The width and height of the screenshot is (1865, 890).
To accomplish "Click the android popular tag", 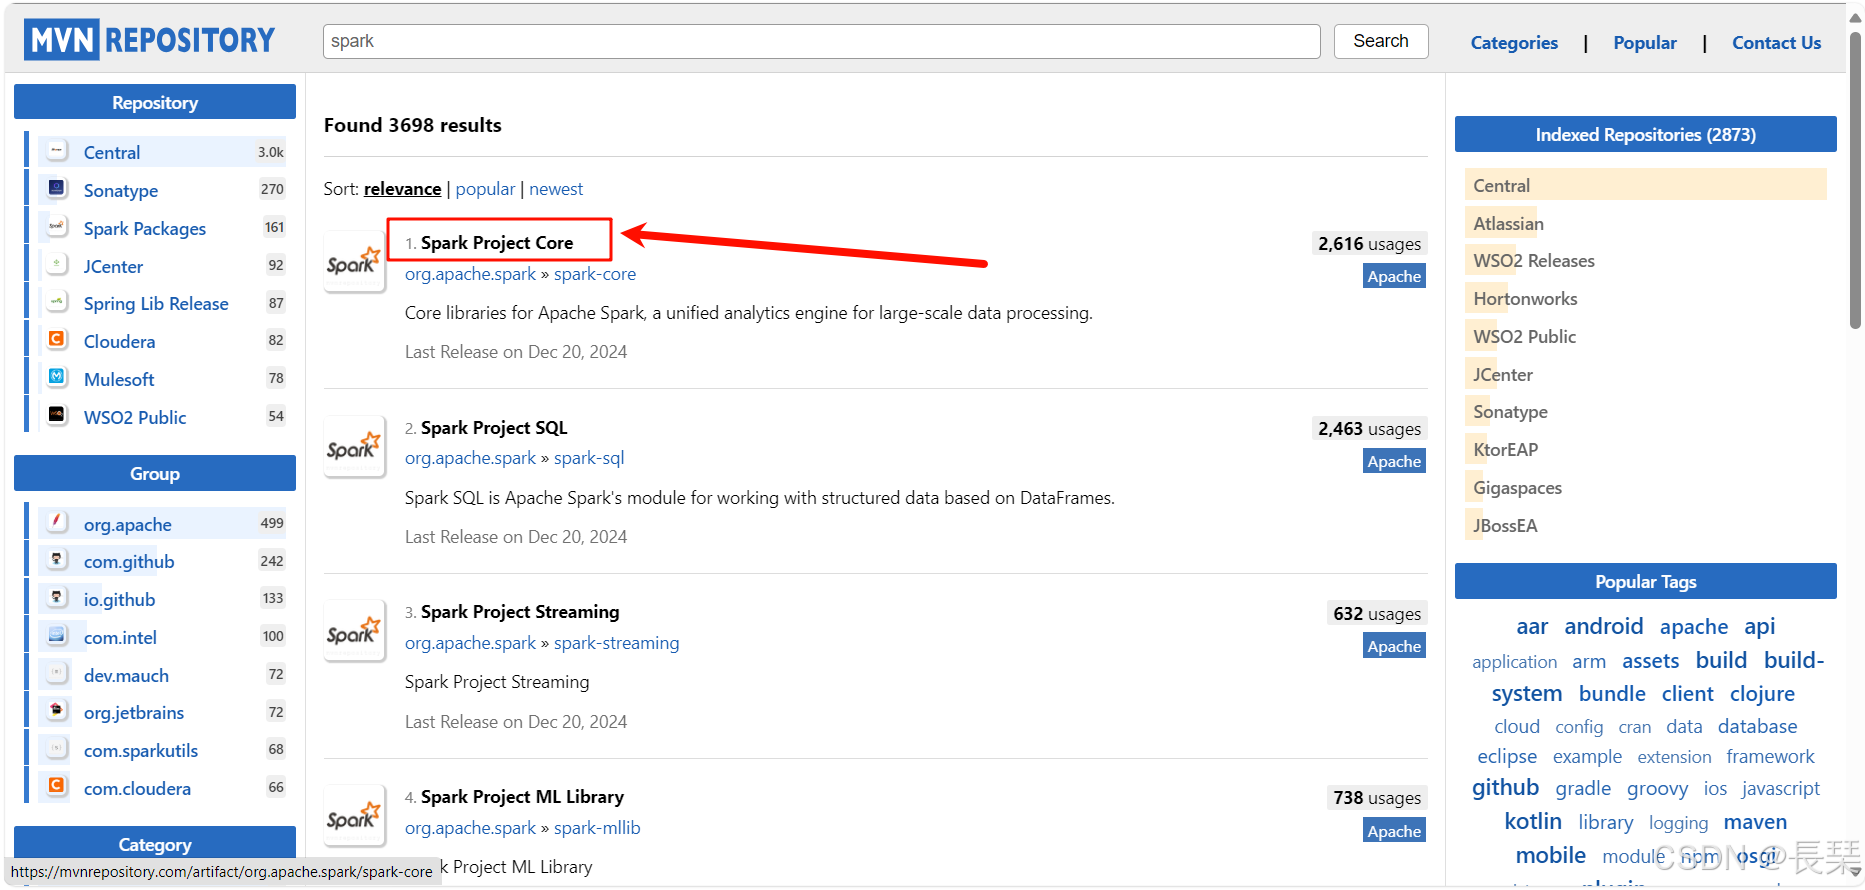I will 1604,626.
